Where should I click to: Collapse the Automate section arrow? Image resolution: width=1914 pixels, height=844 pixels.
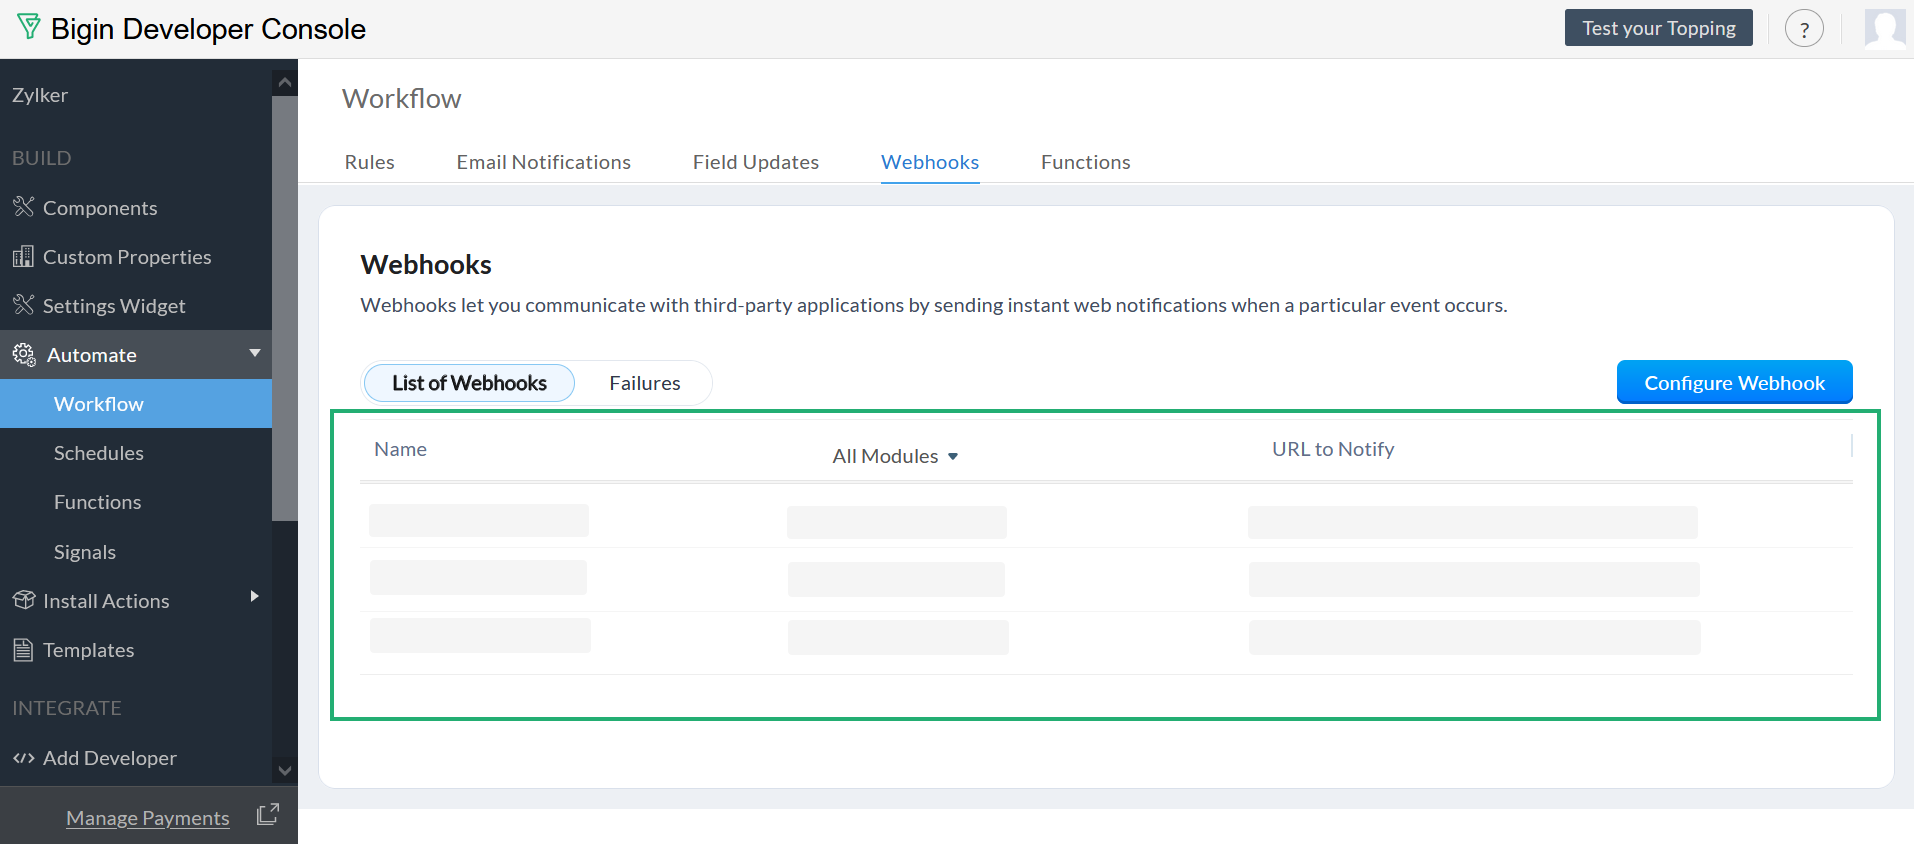tap(255, 353)
